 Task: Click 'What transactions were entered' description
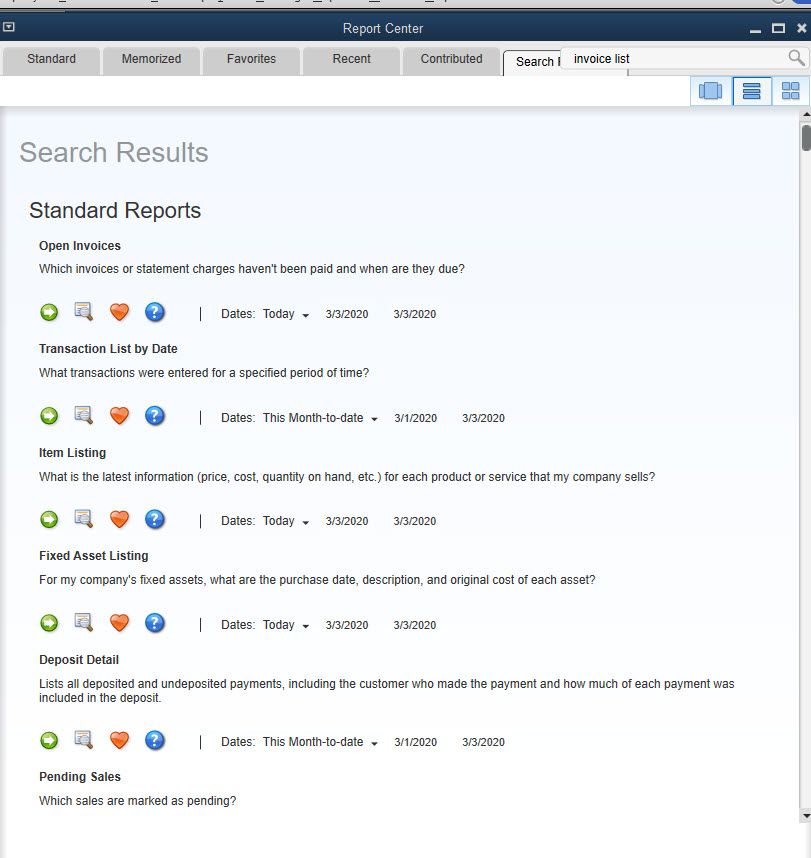click(204, 373)
